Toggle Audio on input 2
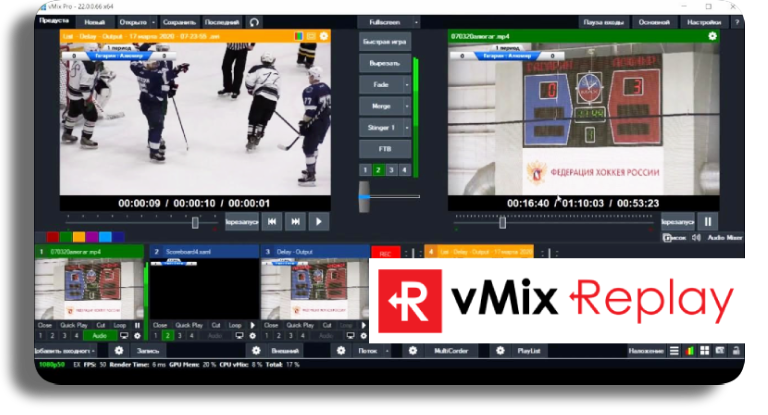The width and height of the screenshot is (768, 415). coord(215,336)
